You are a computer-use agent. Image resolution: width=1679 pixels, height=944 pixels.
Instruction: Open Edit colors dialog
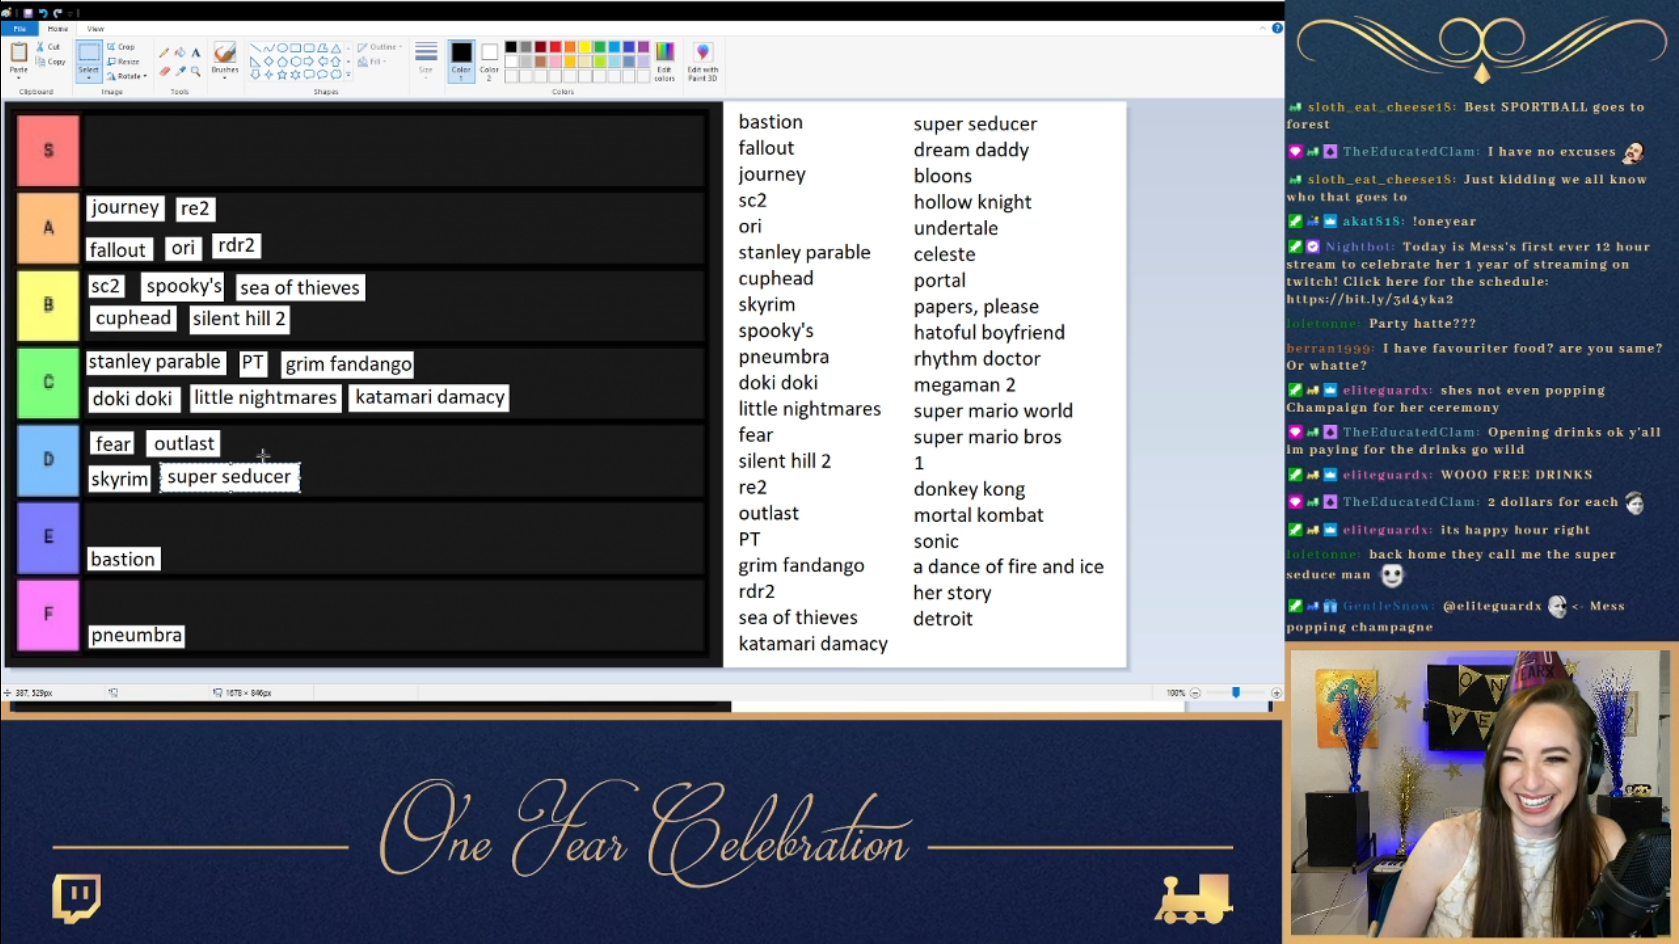click(x=664, y=62)
